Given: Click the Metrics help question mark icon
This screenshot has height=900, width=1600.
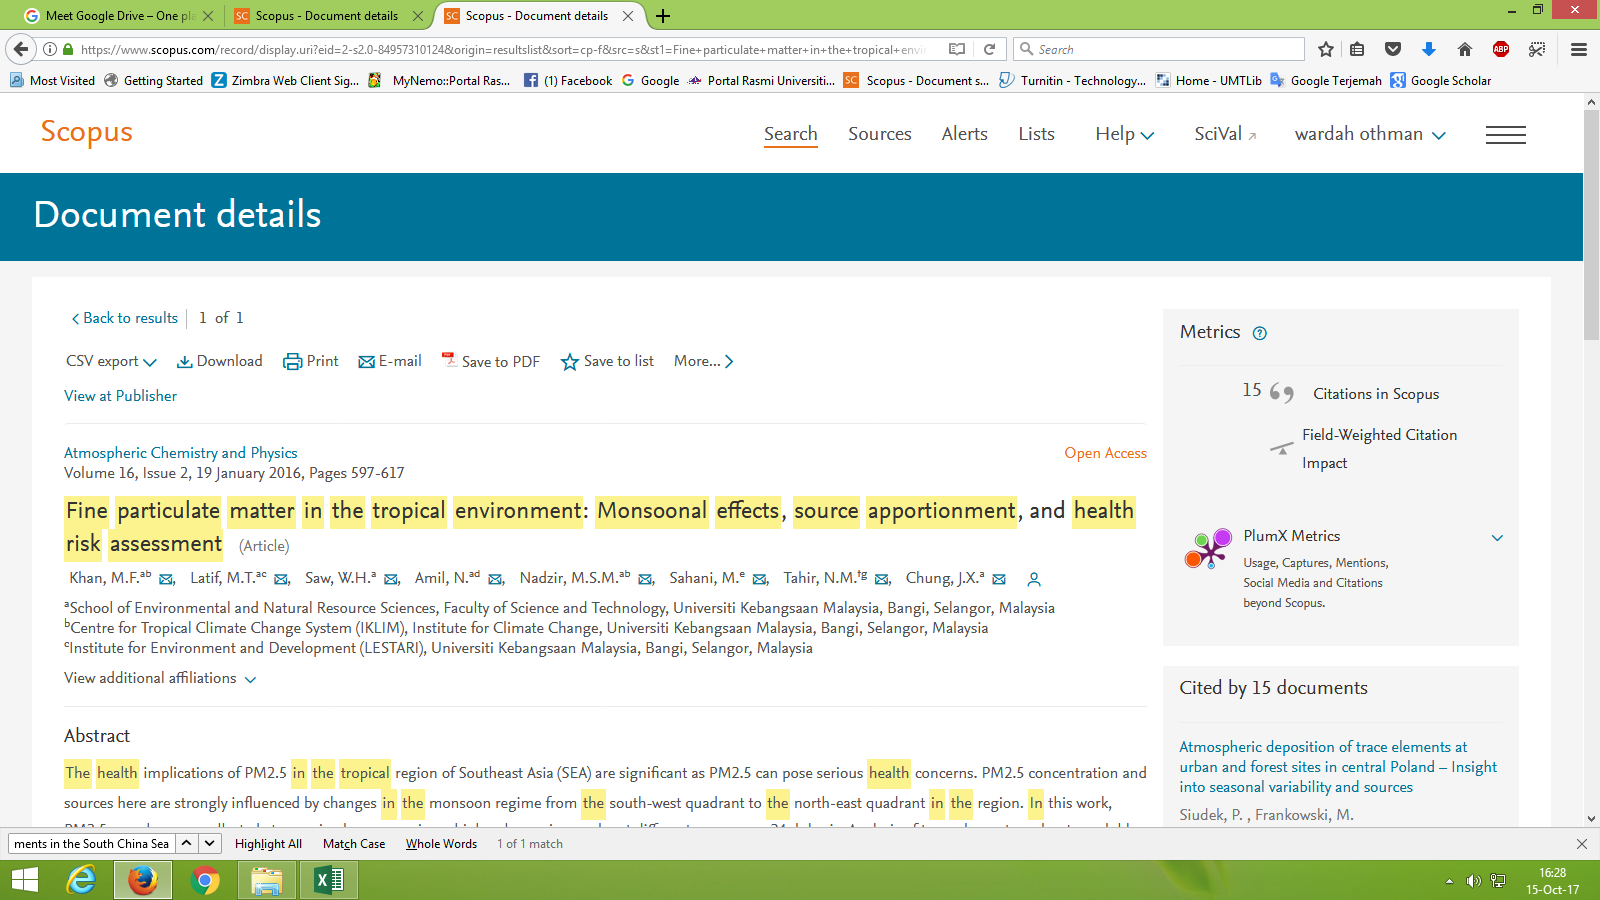Looking at the screenshot, I should coord(1260,334).
